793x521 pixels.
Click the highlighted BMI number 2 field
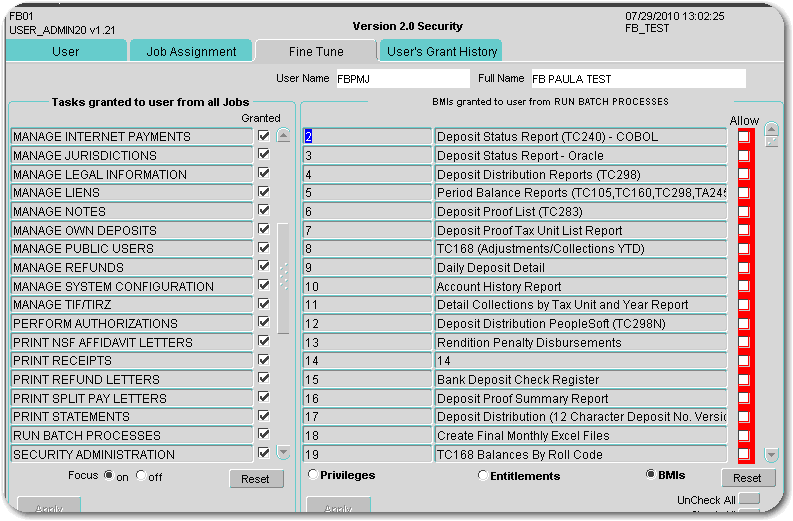coord(367,137)
